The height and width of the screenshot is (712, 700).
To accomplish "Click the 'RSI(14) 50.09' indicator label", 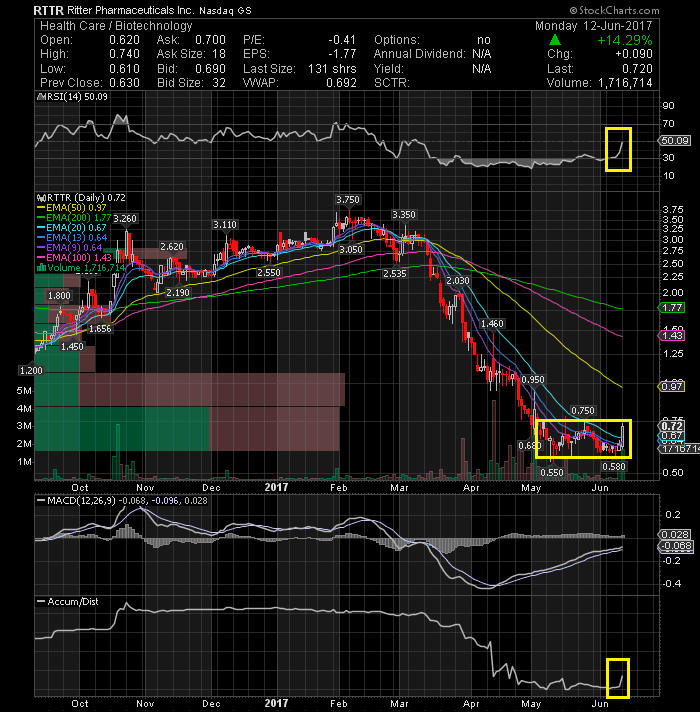I will 78,97.
